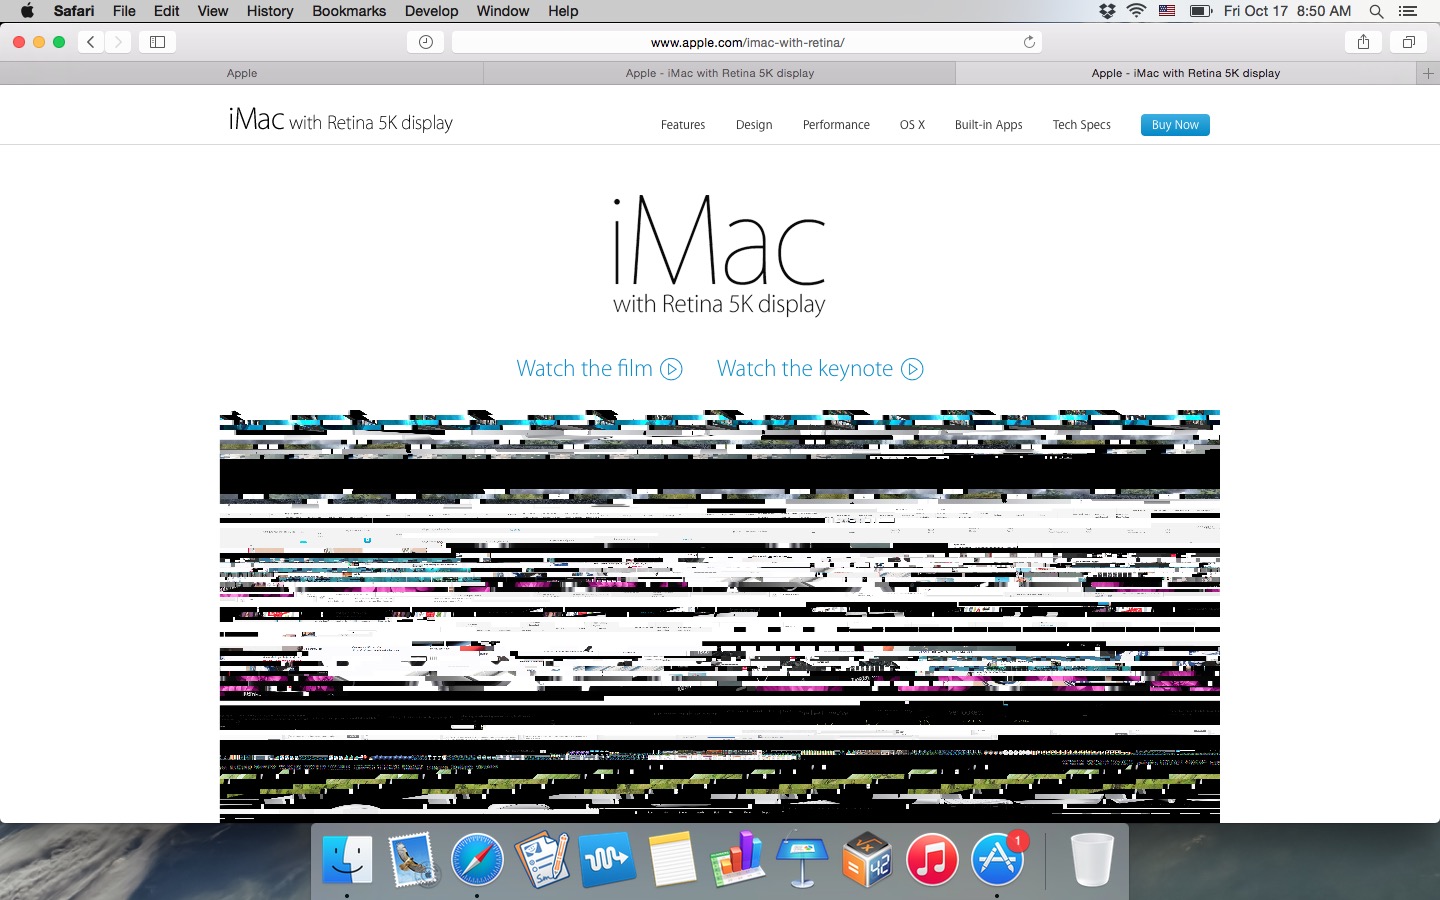The width and height of the screenshot is (1440, 900).
Task: Switch to the middle iMac with Retina 5K tab
Action: (x=720, y=73)
